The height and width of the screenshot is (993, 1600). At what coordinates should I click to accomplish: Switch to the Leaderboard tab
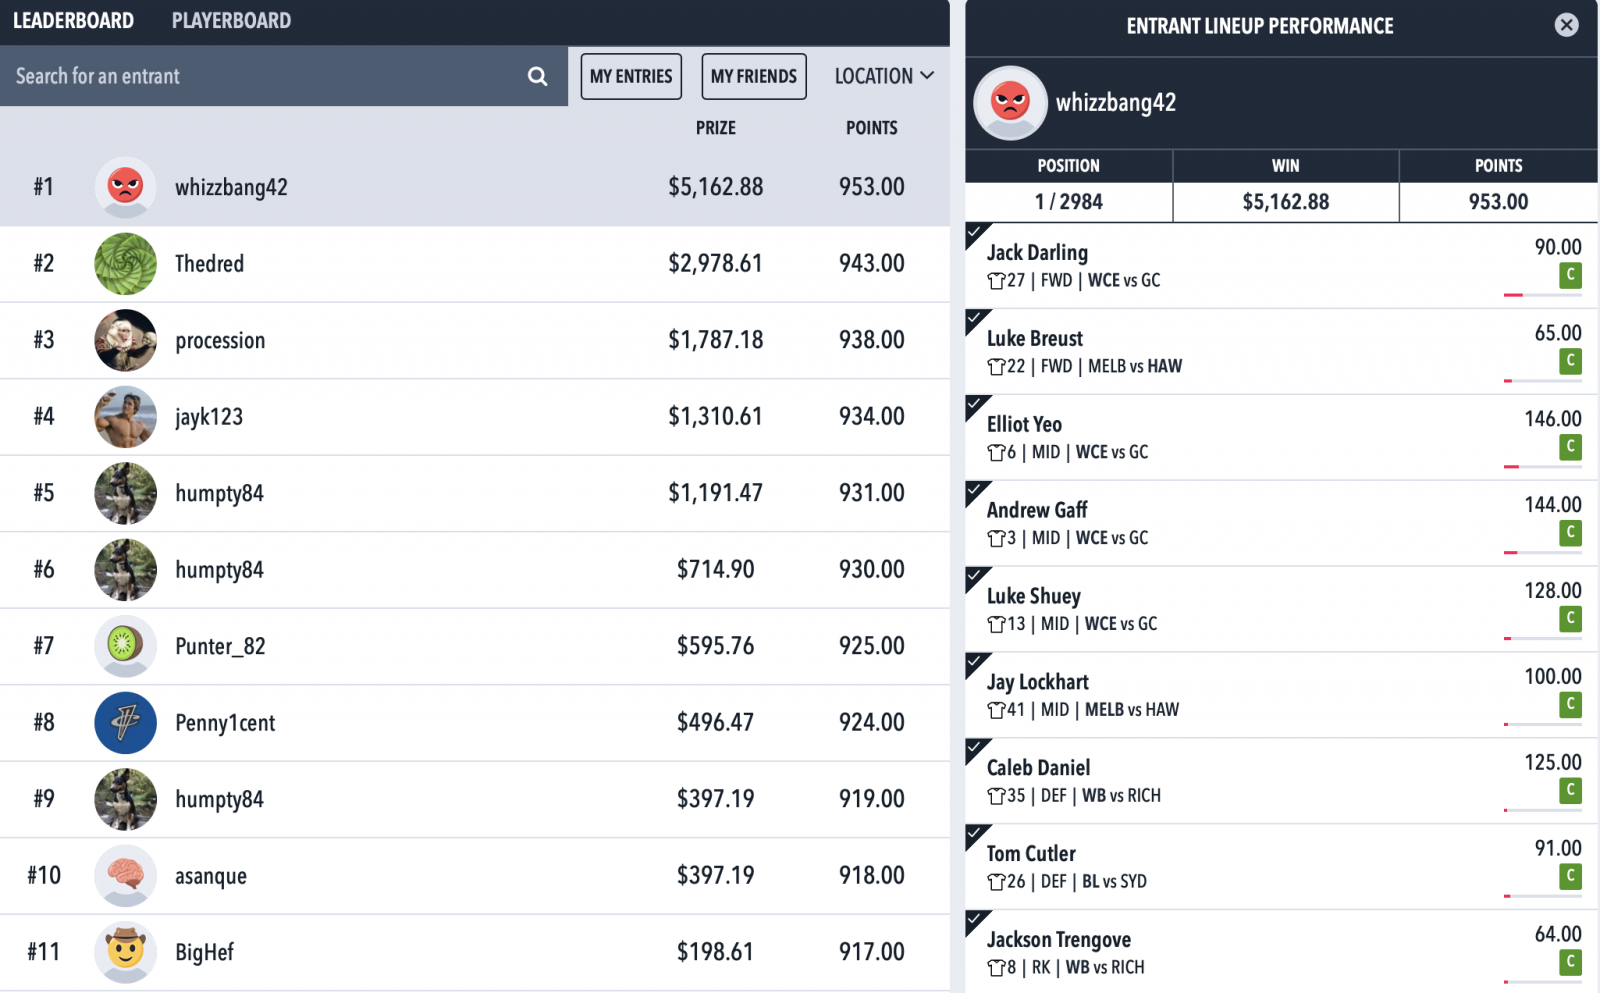[x=73, y=21]
